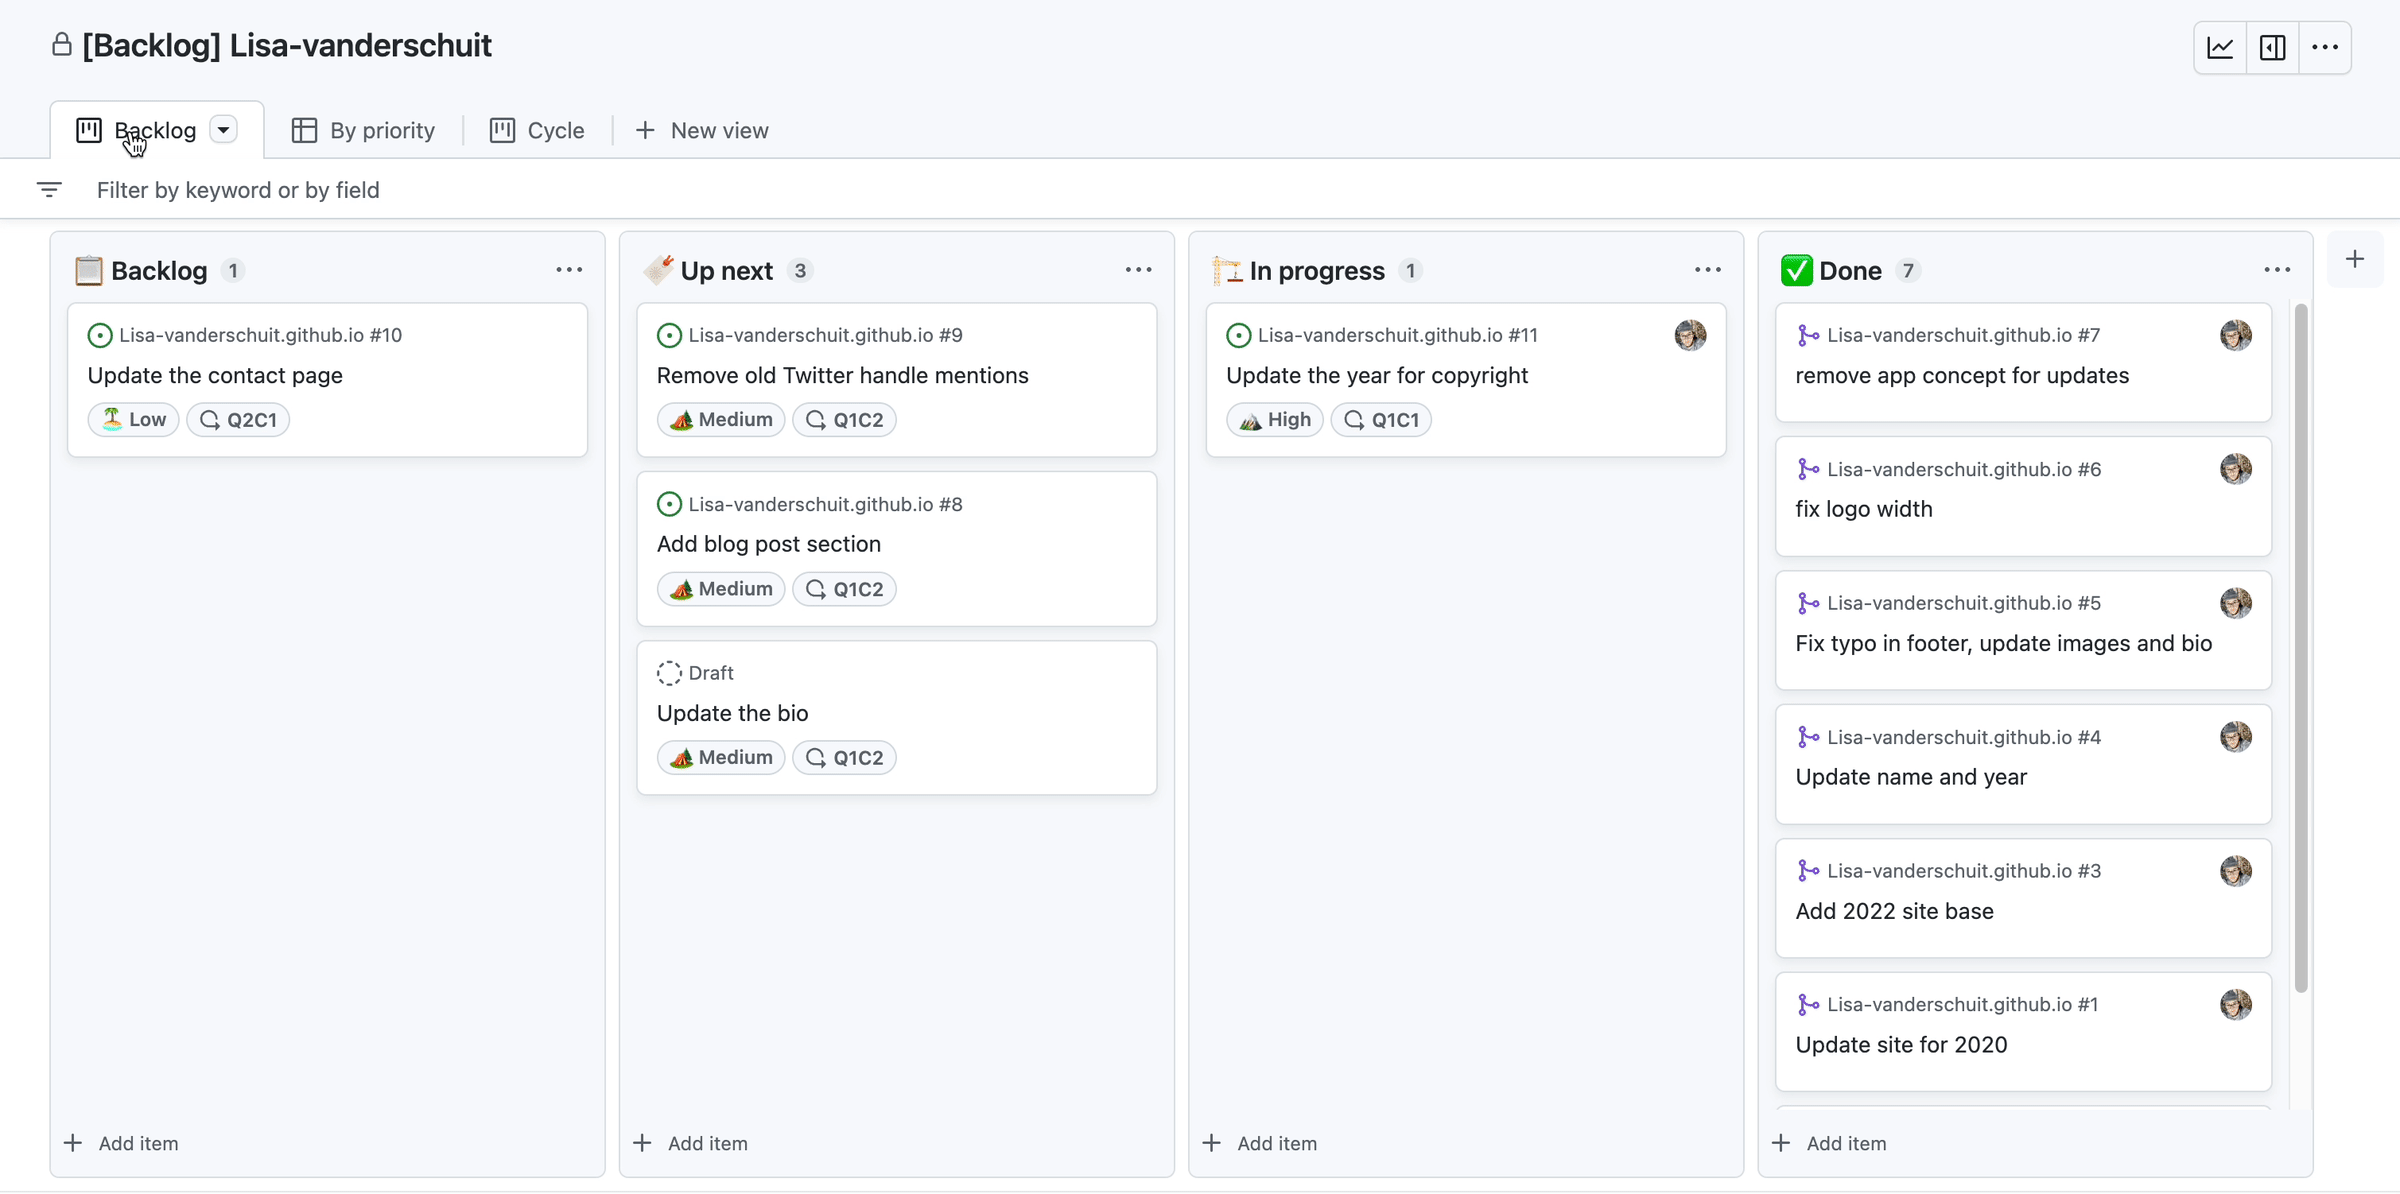
Task: Click Medium priority label on card #9
Action: [x=721, y=420]
